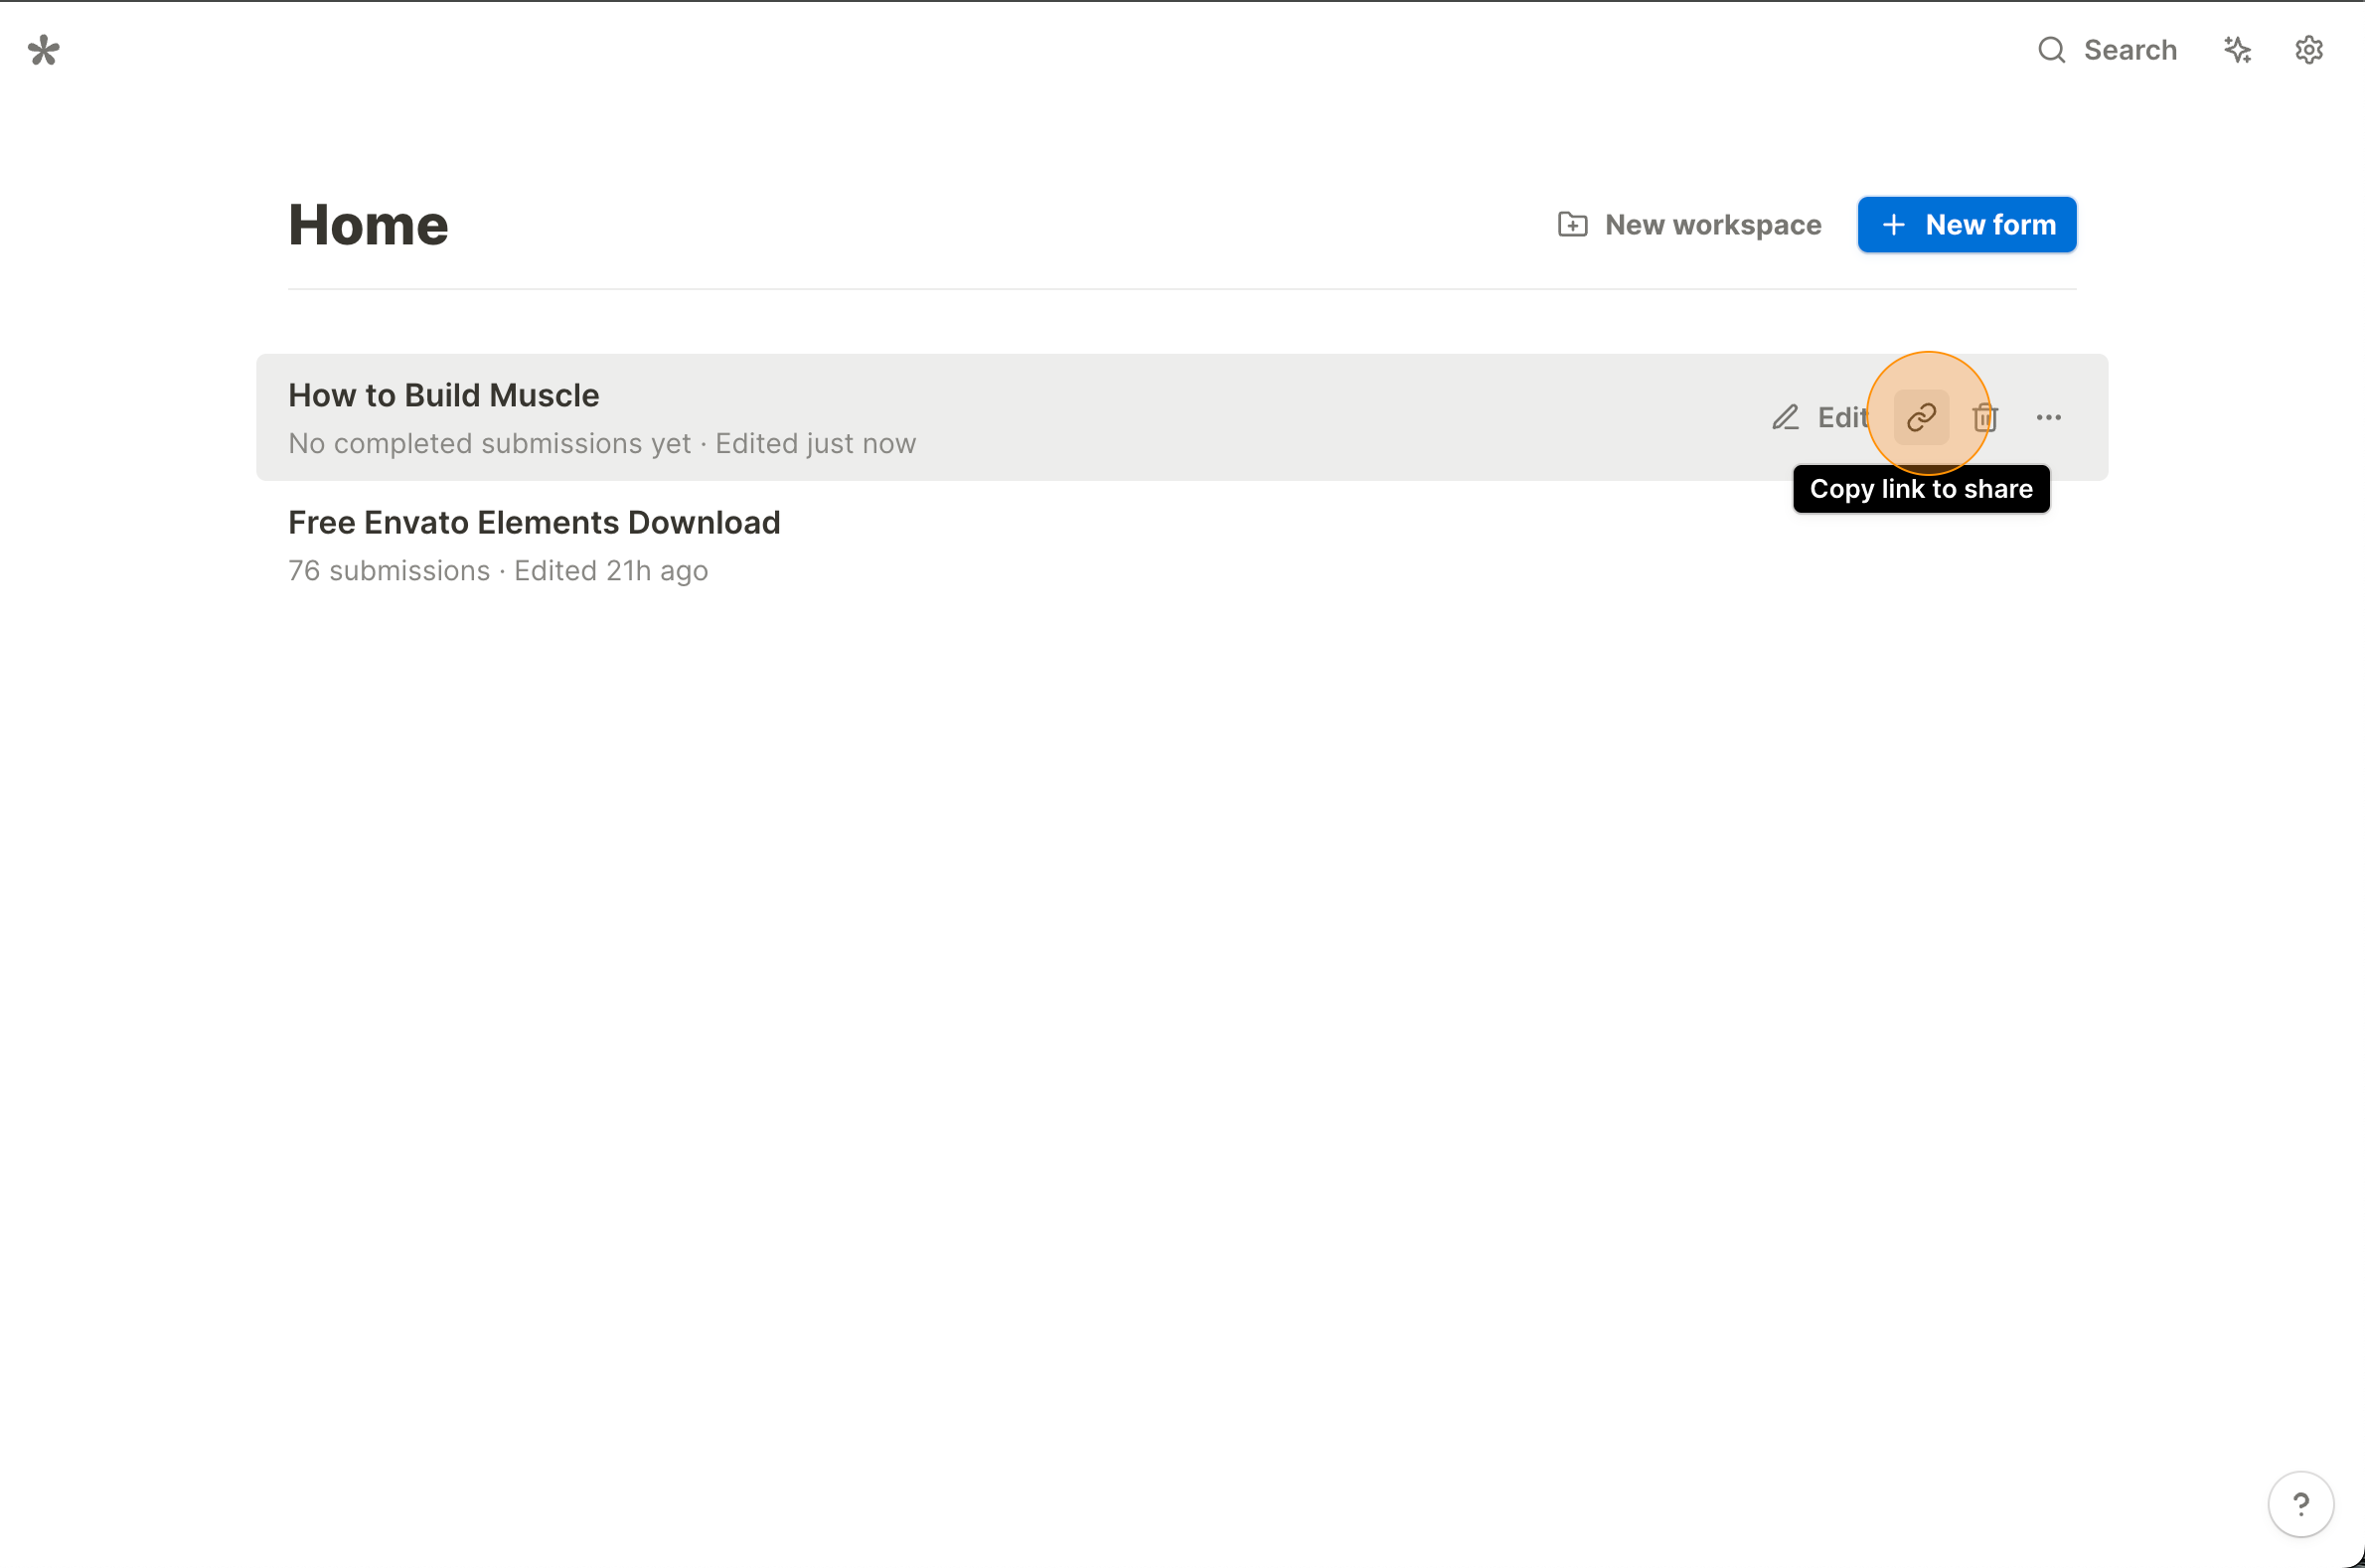Click the Tally asterisk logo
The width and height of the screenshot is (2365, 1568).
(44, 50)
